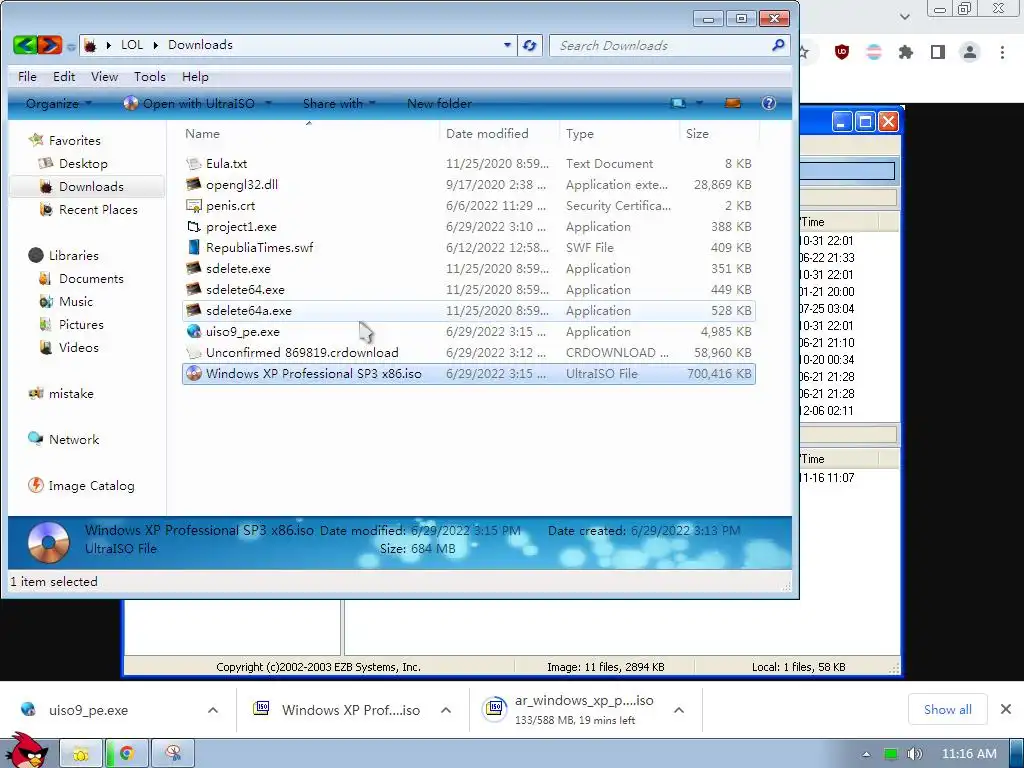This screenshot has width=1024, height=768.
Task: Select Music library
Action: coord(66,301)
